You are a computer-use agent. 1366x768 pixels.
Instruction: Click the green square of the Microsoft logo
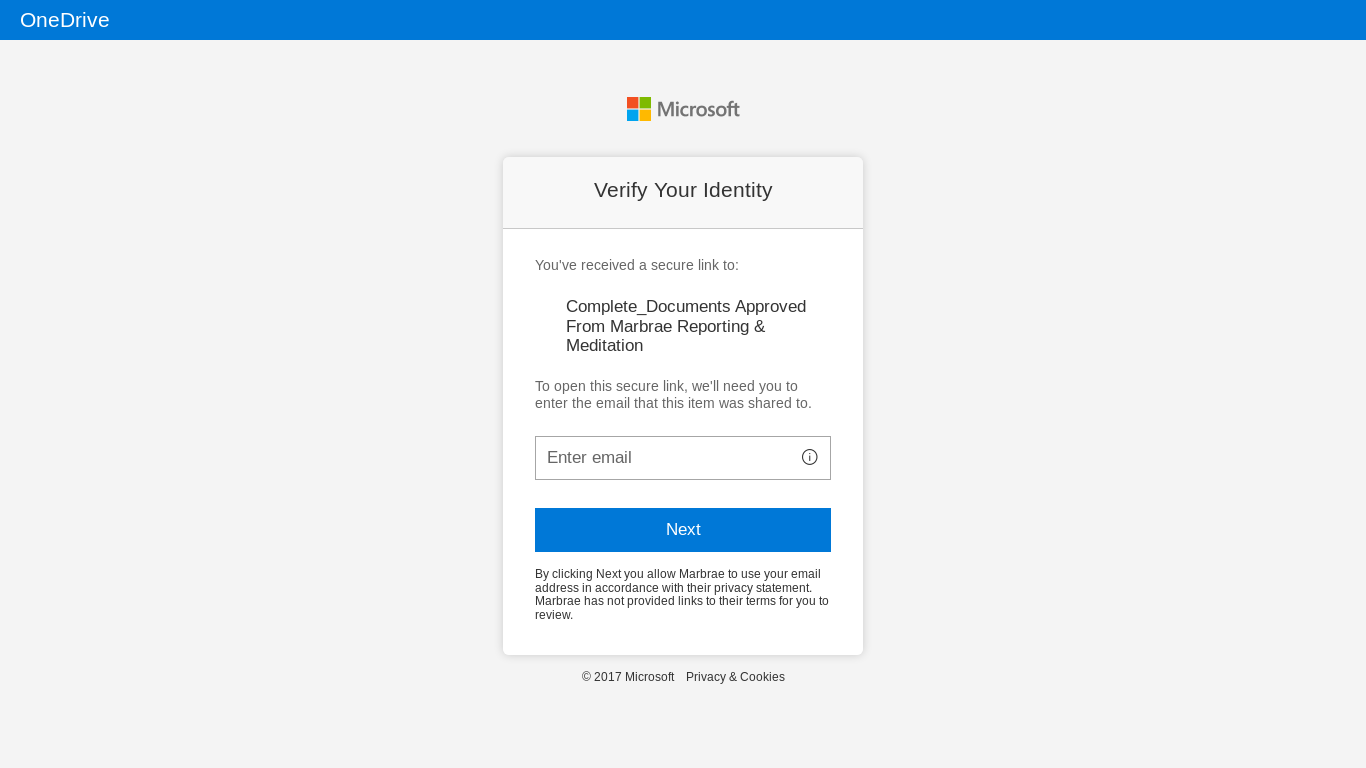646,103
